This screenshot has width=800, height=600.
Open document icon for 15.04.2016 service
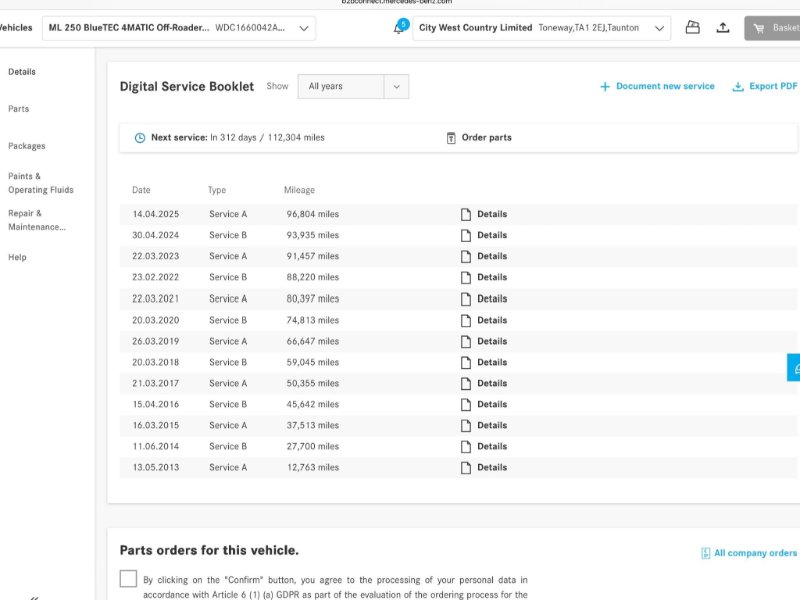pos(466,405)
